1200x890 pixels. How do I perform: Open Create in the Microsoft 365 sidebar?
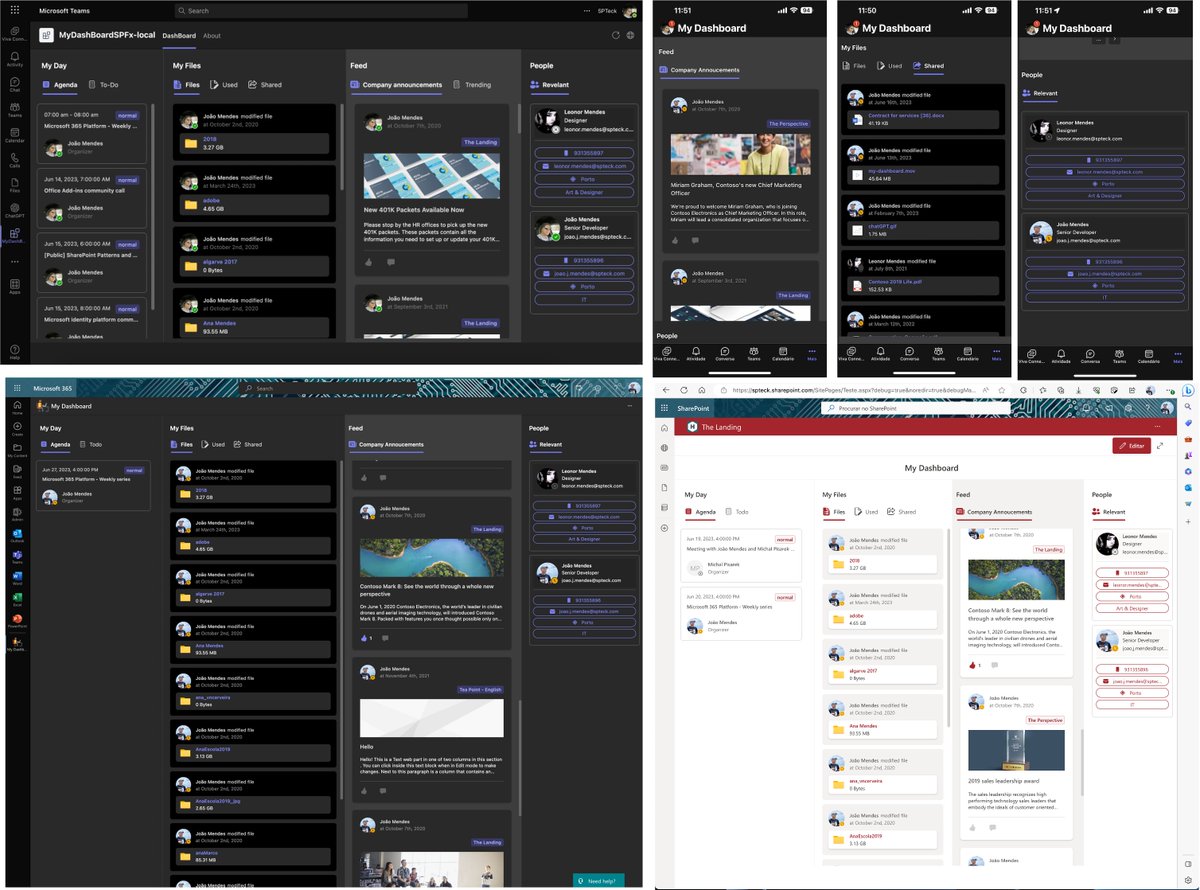(17, 430)
